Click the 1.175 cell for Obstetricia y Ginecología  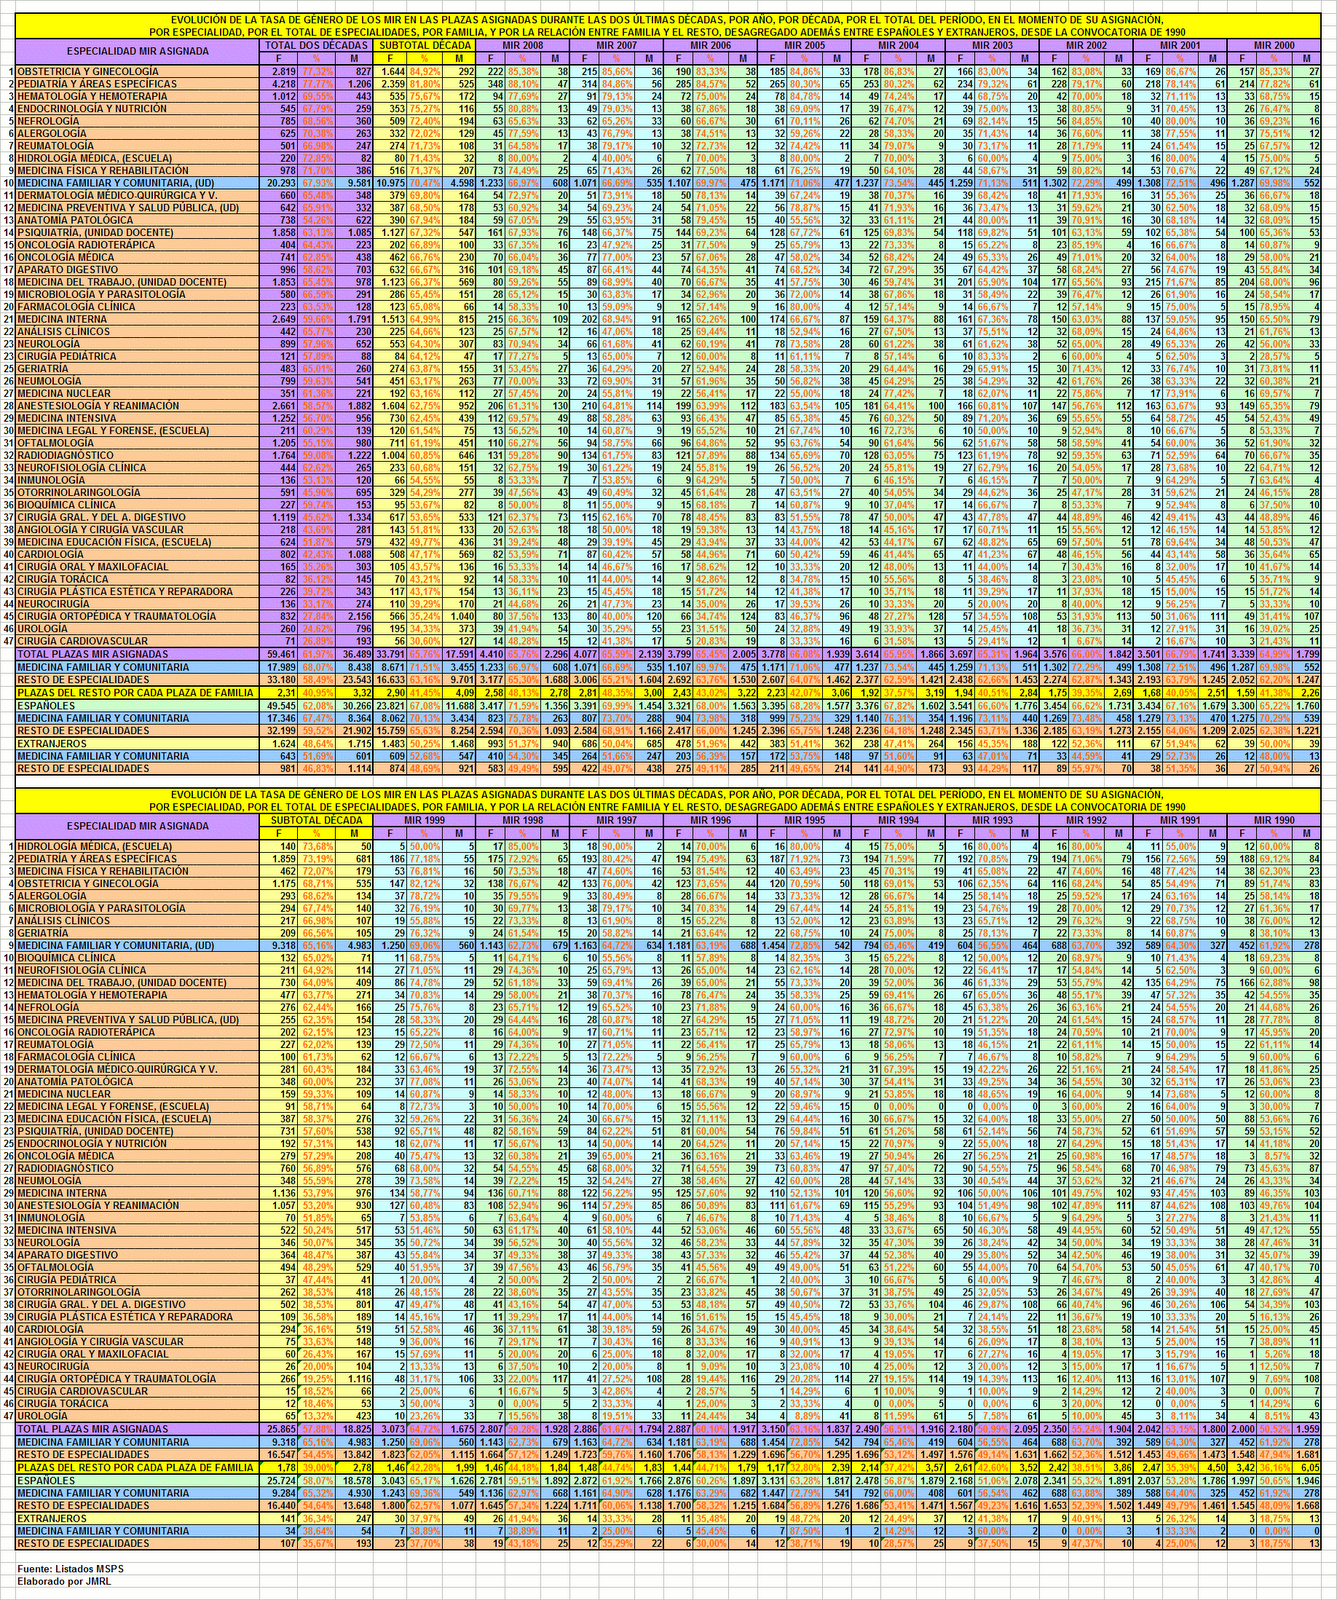(280, 884)
